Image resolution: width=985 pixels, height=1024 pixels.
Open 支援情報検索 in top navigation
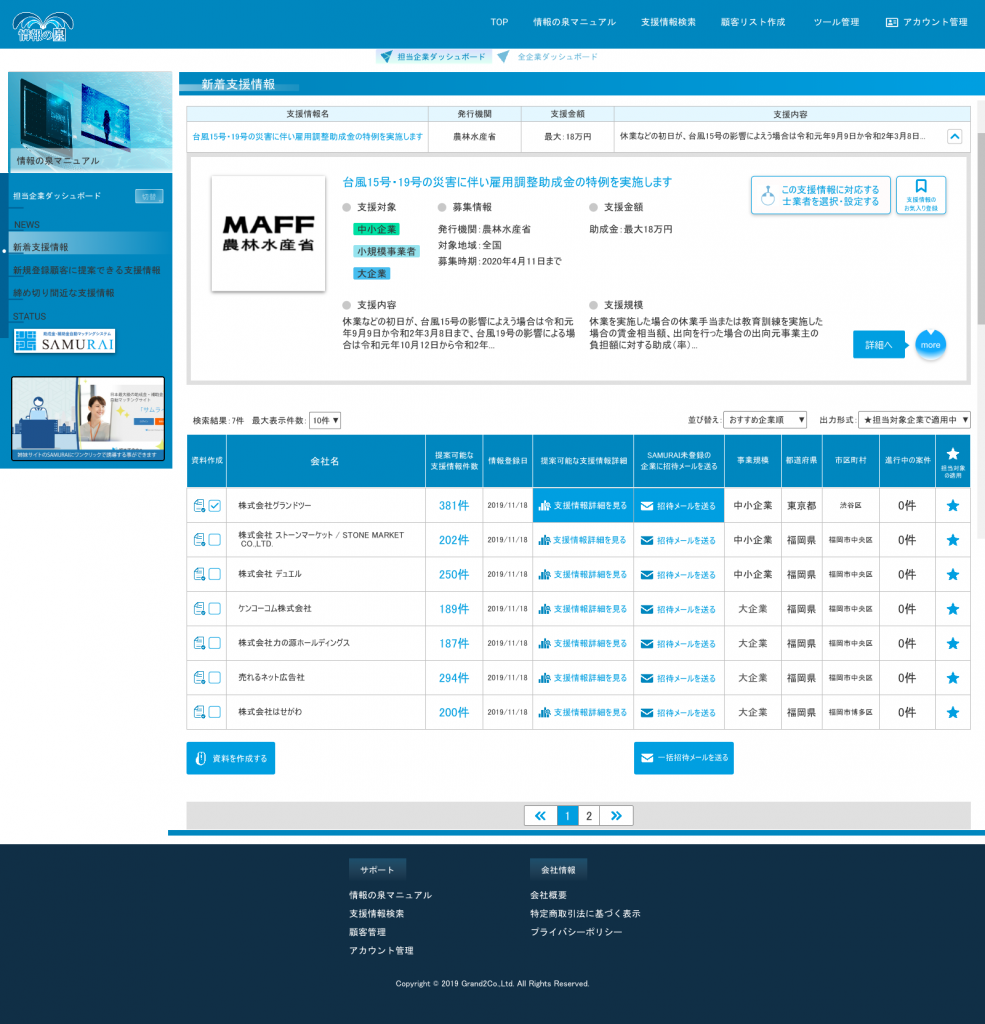668,22
